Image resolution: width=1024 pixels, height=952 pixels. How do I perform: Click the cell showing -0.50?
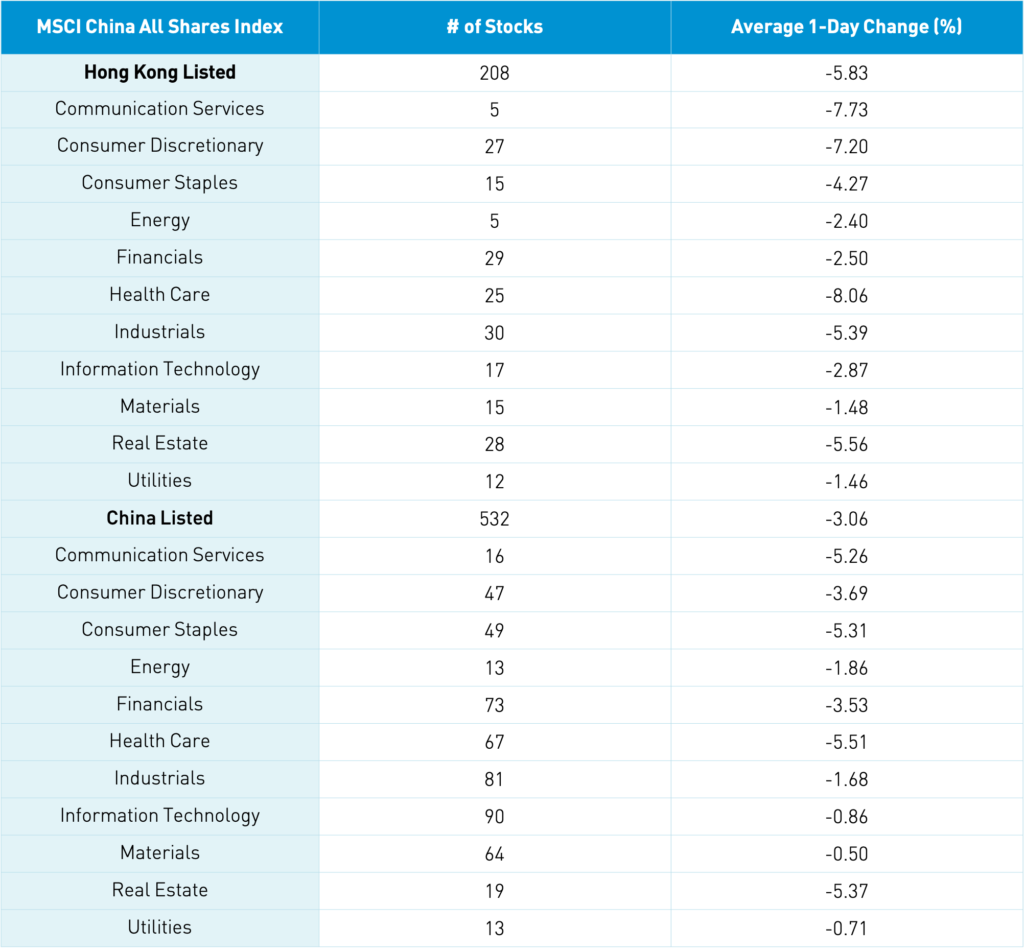pyautogui.click(x=846, y=854)
